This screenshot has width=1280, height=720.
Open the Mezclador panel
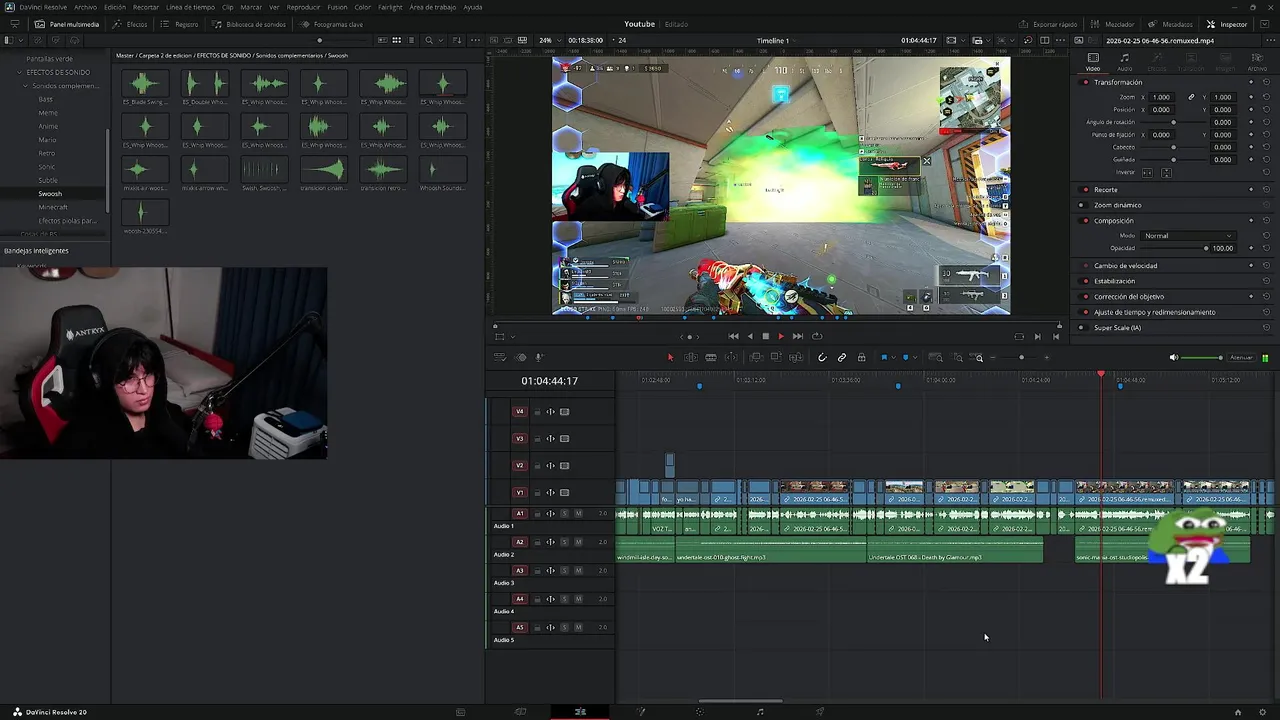(1113, 24)
